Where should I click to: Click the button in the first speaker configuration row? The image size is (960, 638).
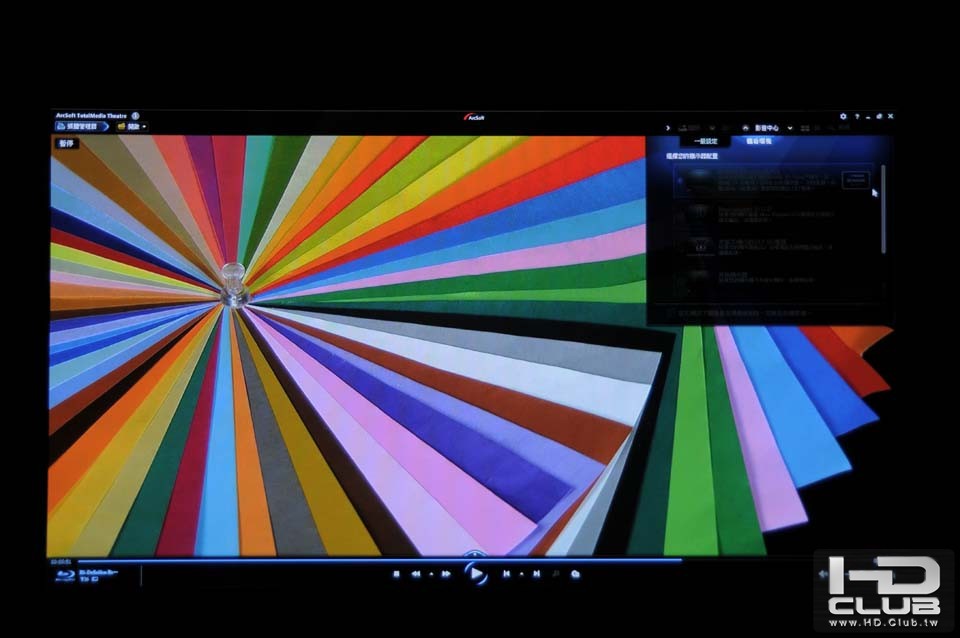pos(855,179)
